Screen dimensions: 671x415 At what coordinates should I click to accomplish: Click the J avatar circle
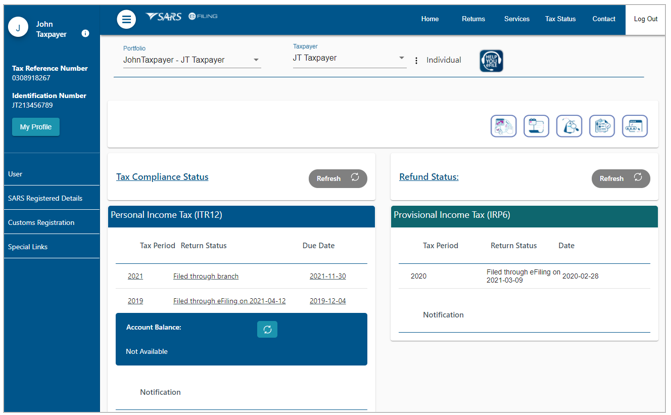[x=18, y=28]
